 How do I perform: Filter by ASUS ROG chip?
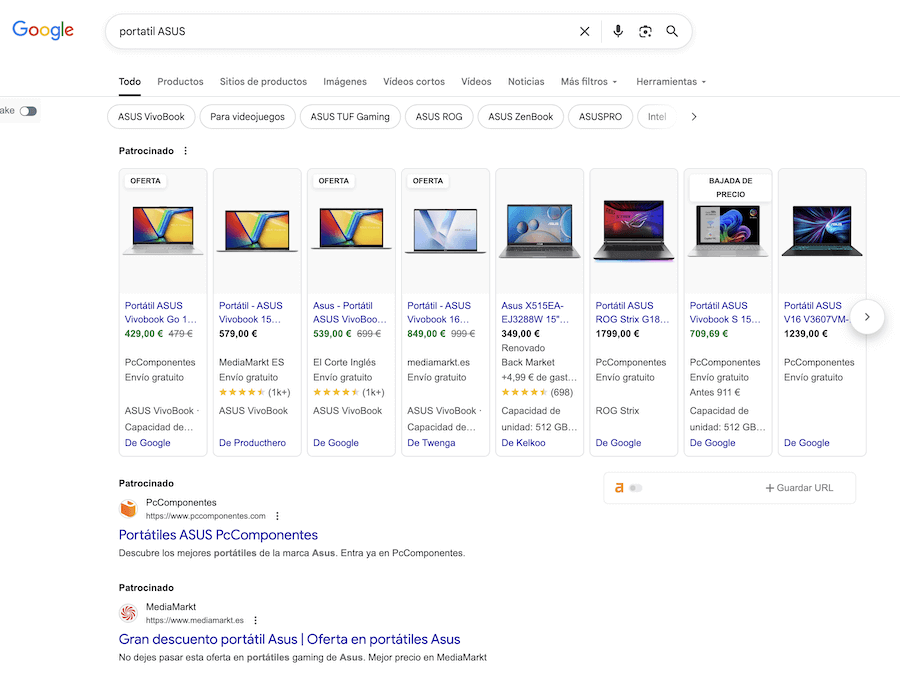pos(439,117)
